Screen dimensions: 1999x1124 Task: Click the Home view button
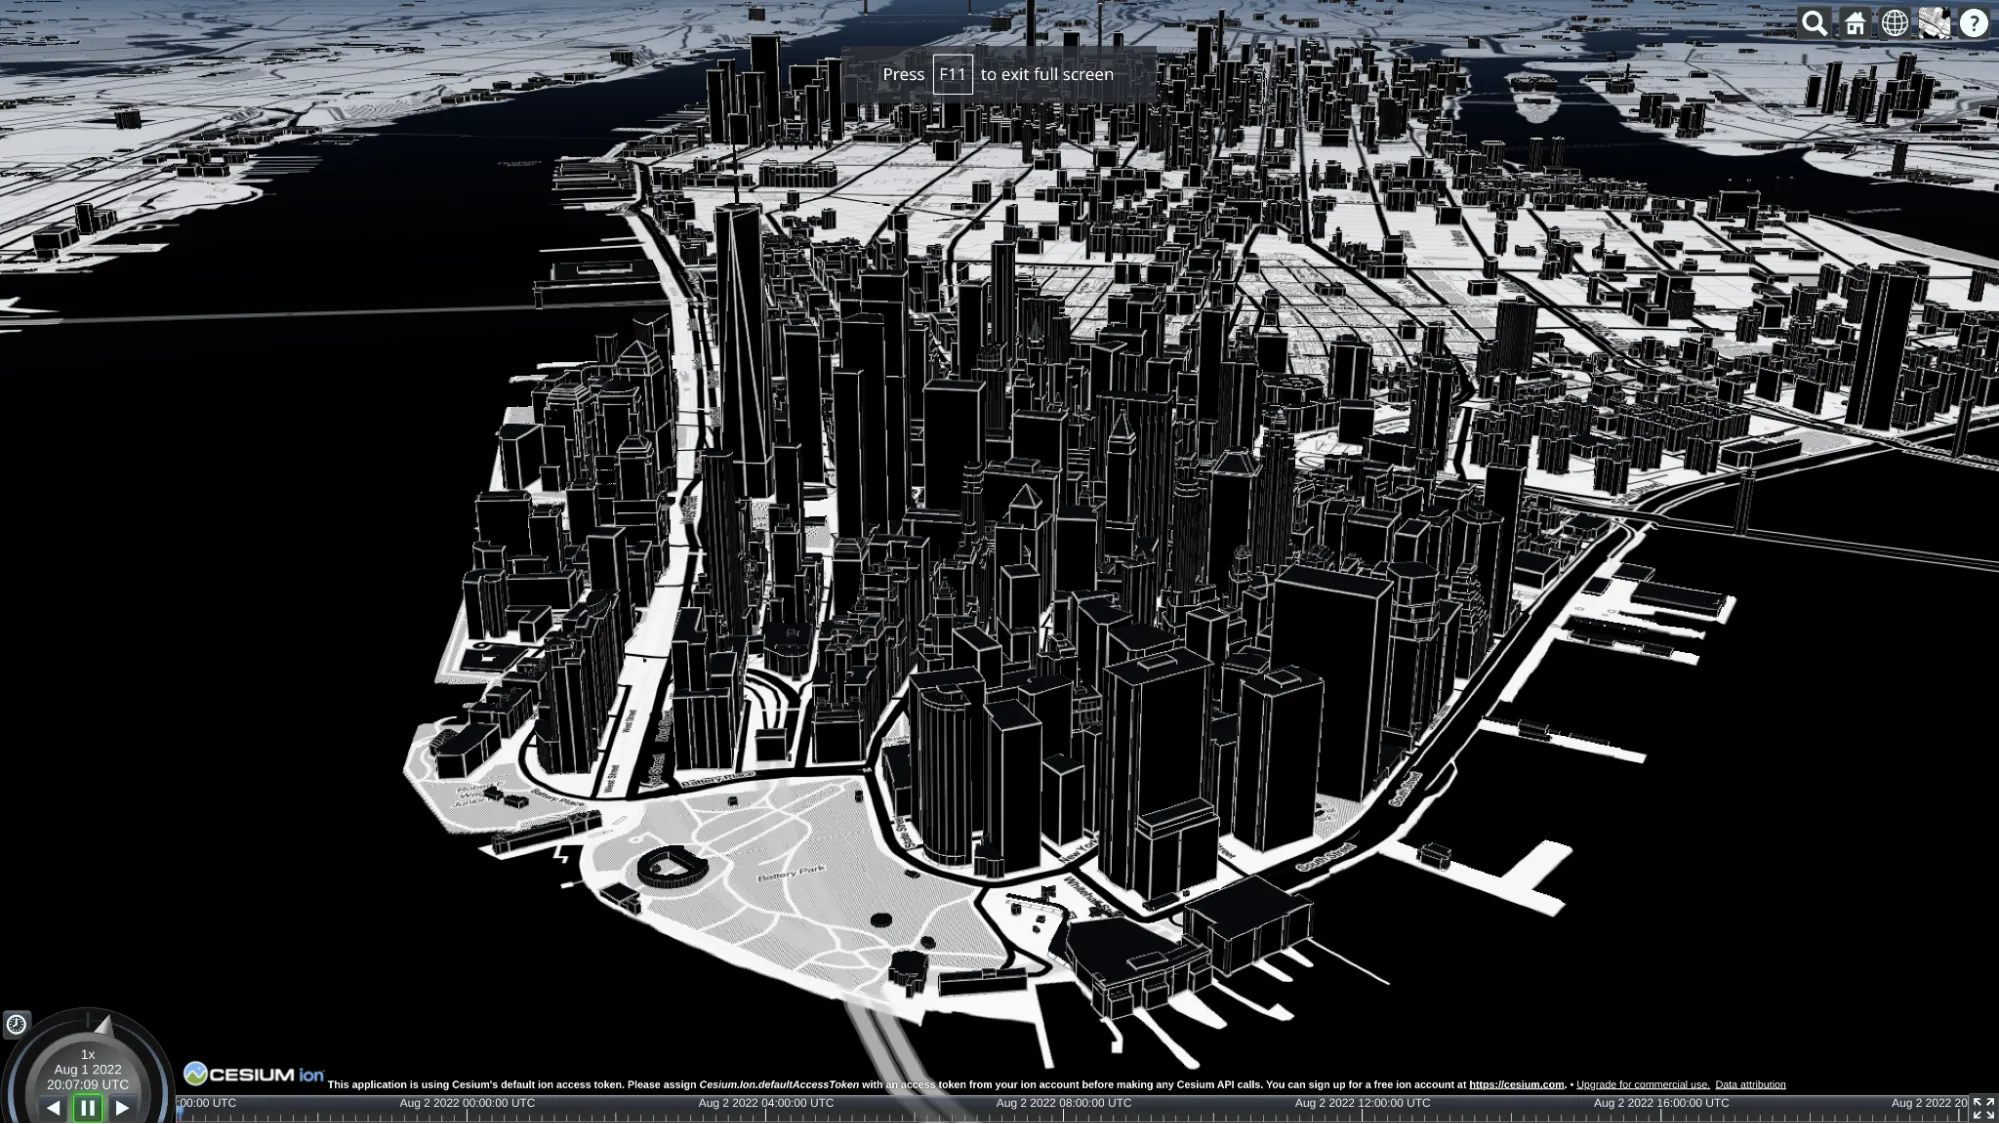coord(1855,23)
